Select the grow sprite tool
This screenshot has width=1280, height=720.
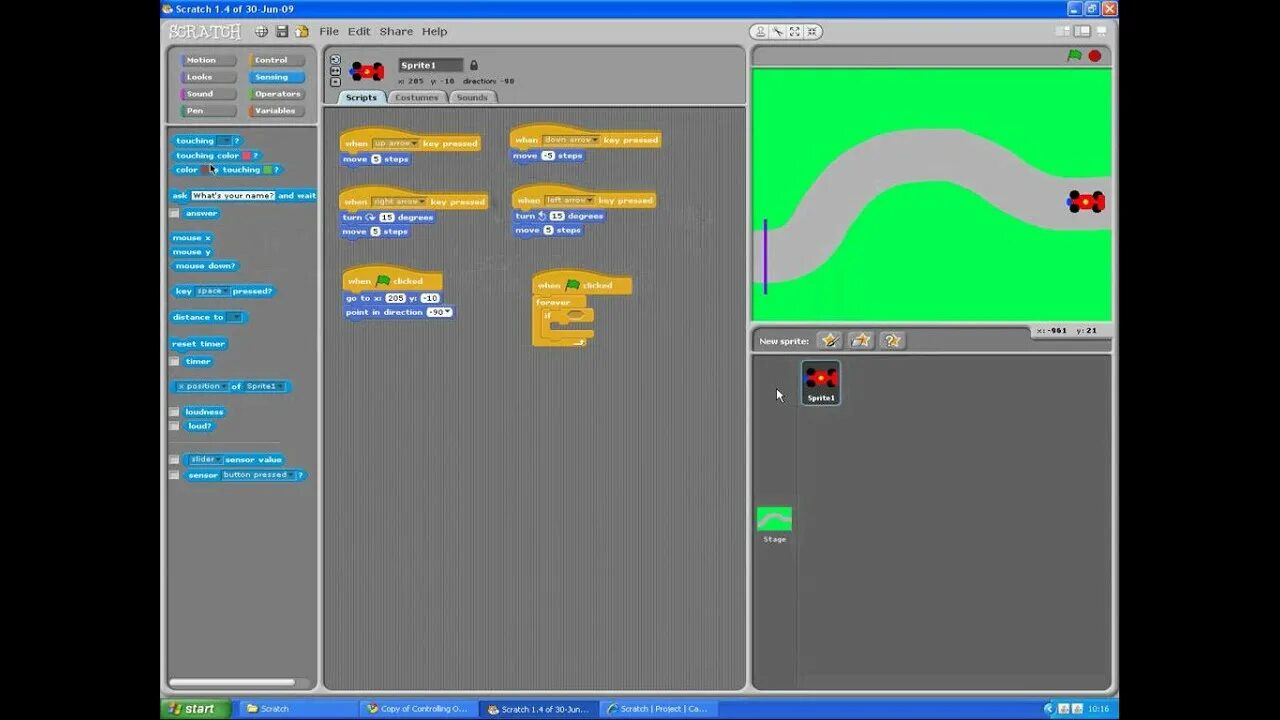click(795, 32)
